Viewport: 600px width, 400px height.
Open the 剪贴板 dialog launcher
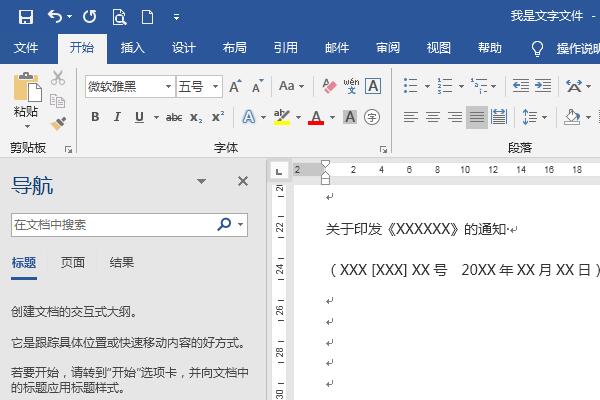pyautogui.click(x=68, y=149)
